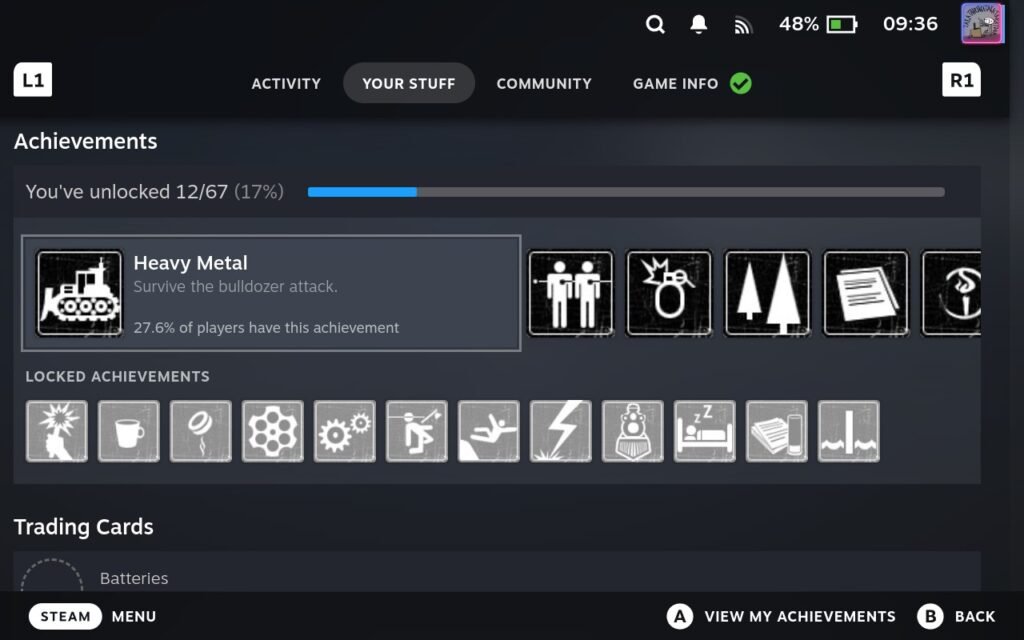Select the locked pillar in water achievement
1024x640 pixels.
click(x=848, y=431)
